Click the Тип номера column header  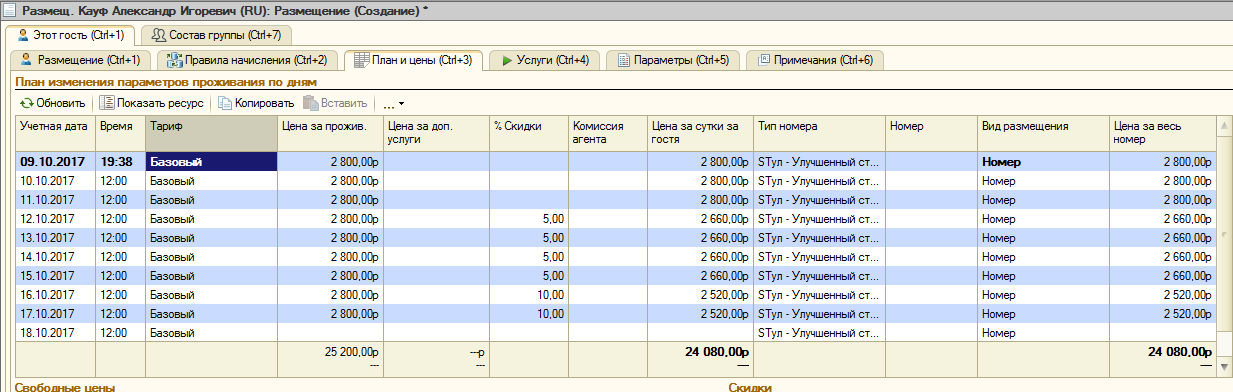click(x=819, y=134)
